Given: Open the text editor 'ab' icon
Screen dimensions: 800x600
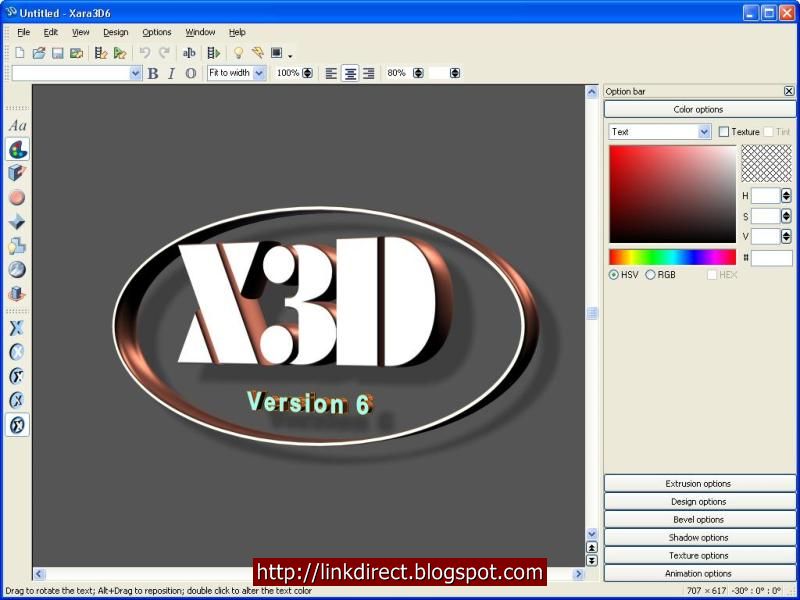Looking at the screenshot, I should pos(189,53).
